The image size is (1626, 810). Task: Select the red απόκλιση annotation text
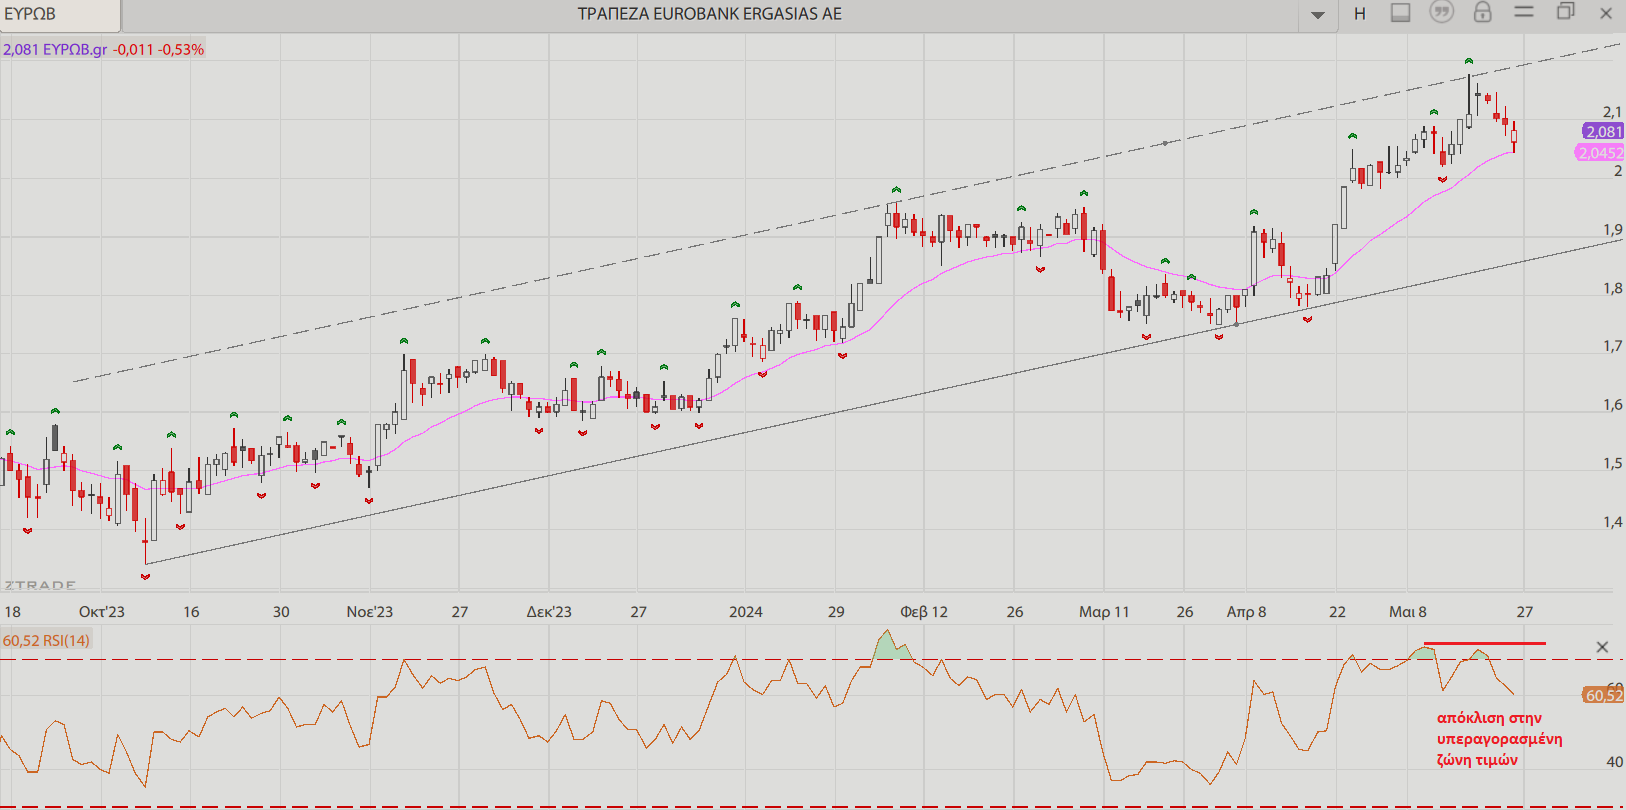[x=1499, y=739]
